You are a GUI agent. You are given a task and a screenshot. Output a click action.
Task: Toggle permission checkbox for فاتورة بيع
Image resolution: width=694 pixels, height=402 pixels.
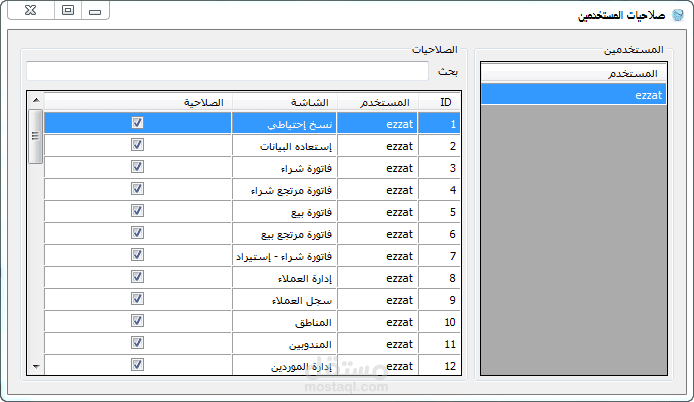coord(137,211)
